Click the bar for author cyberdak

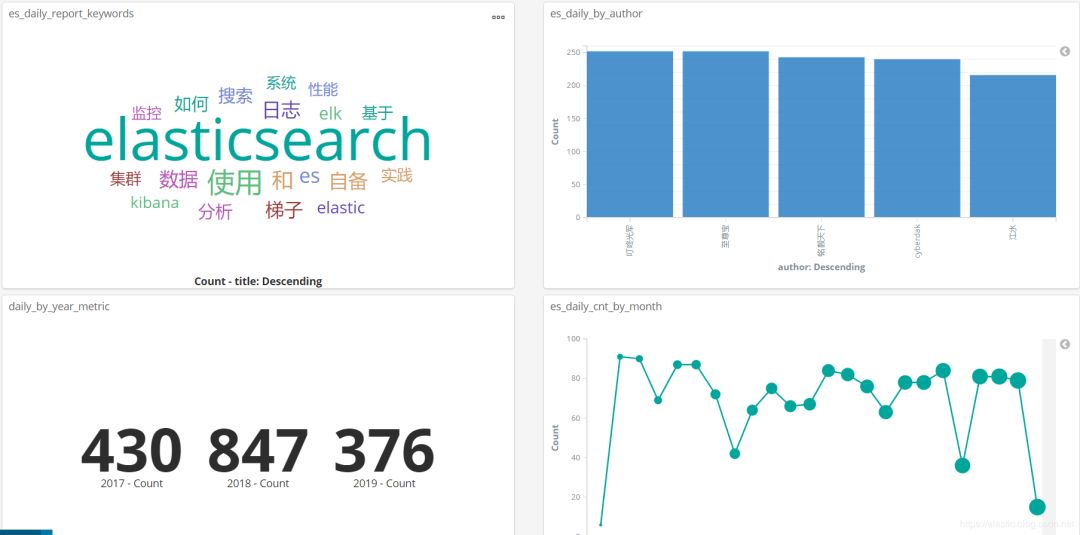[917, 138]
